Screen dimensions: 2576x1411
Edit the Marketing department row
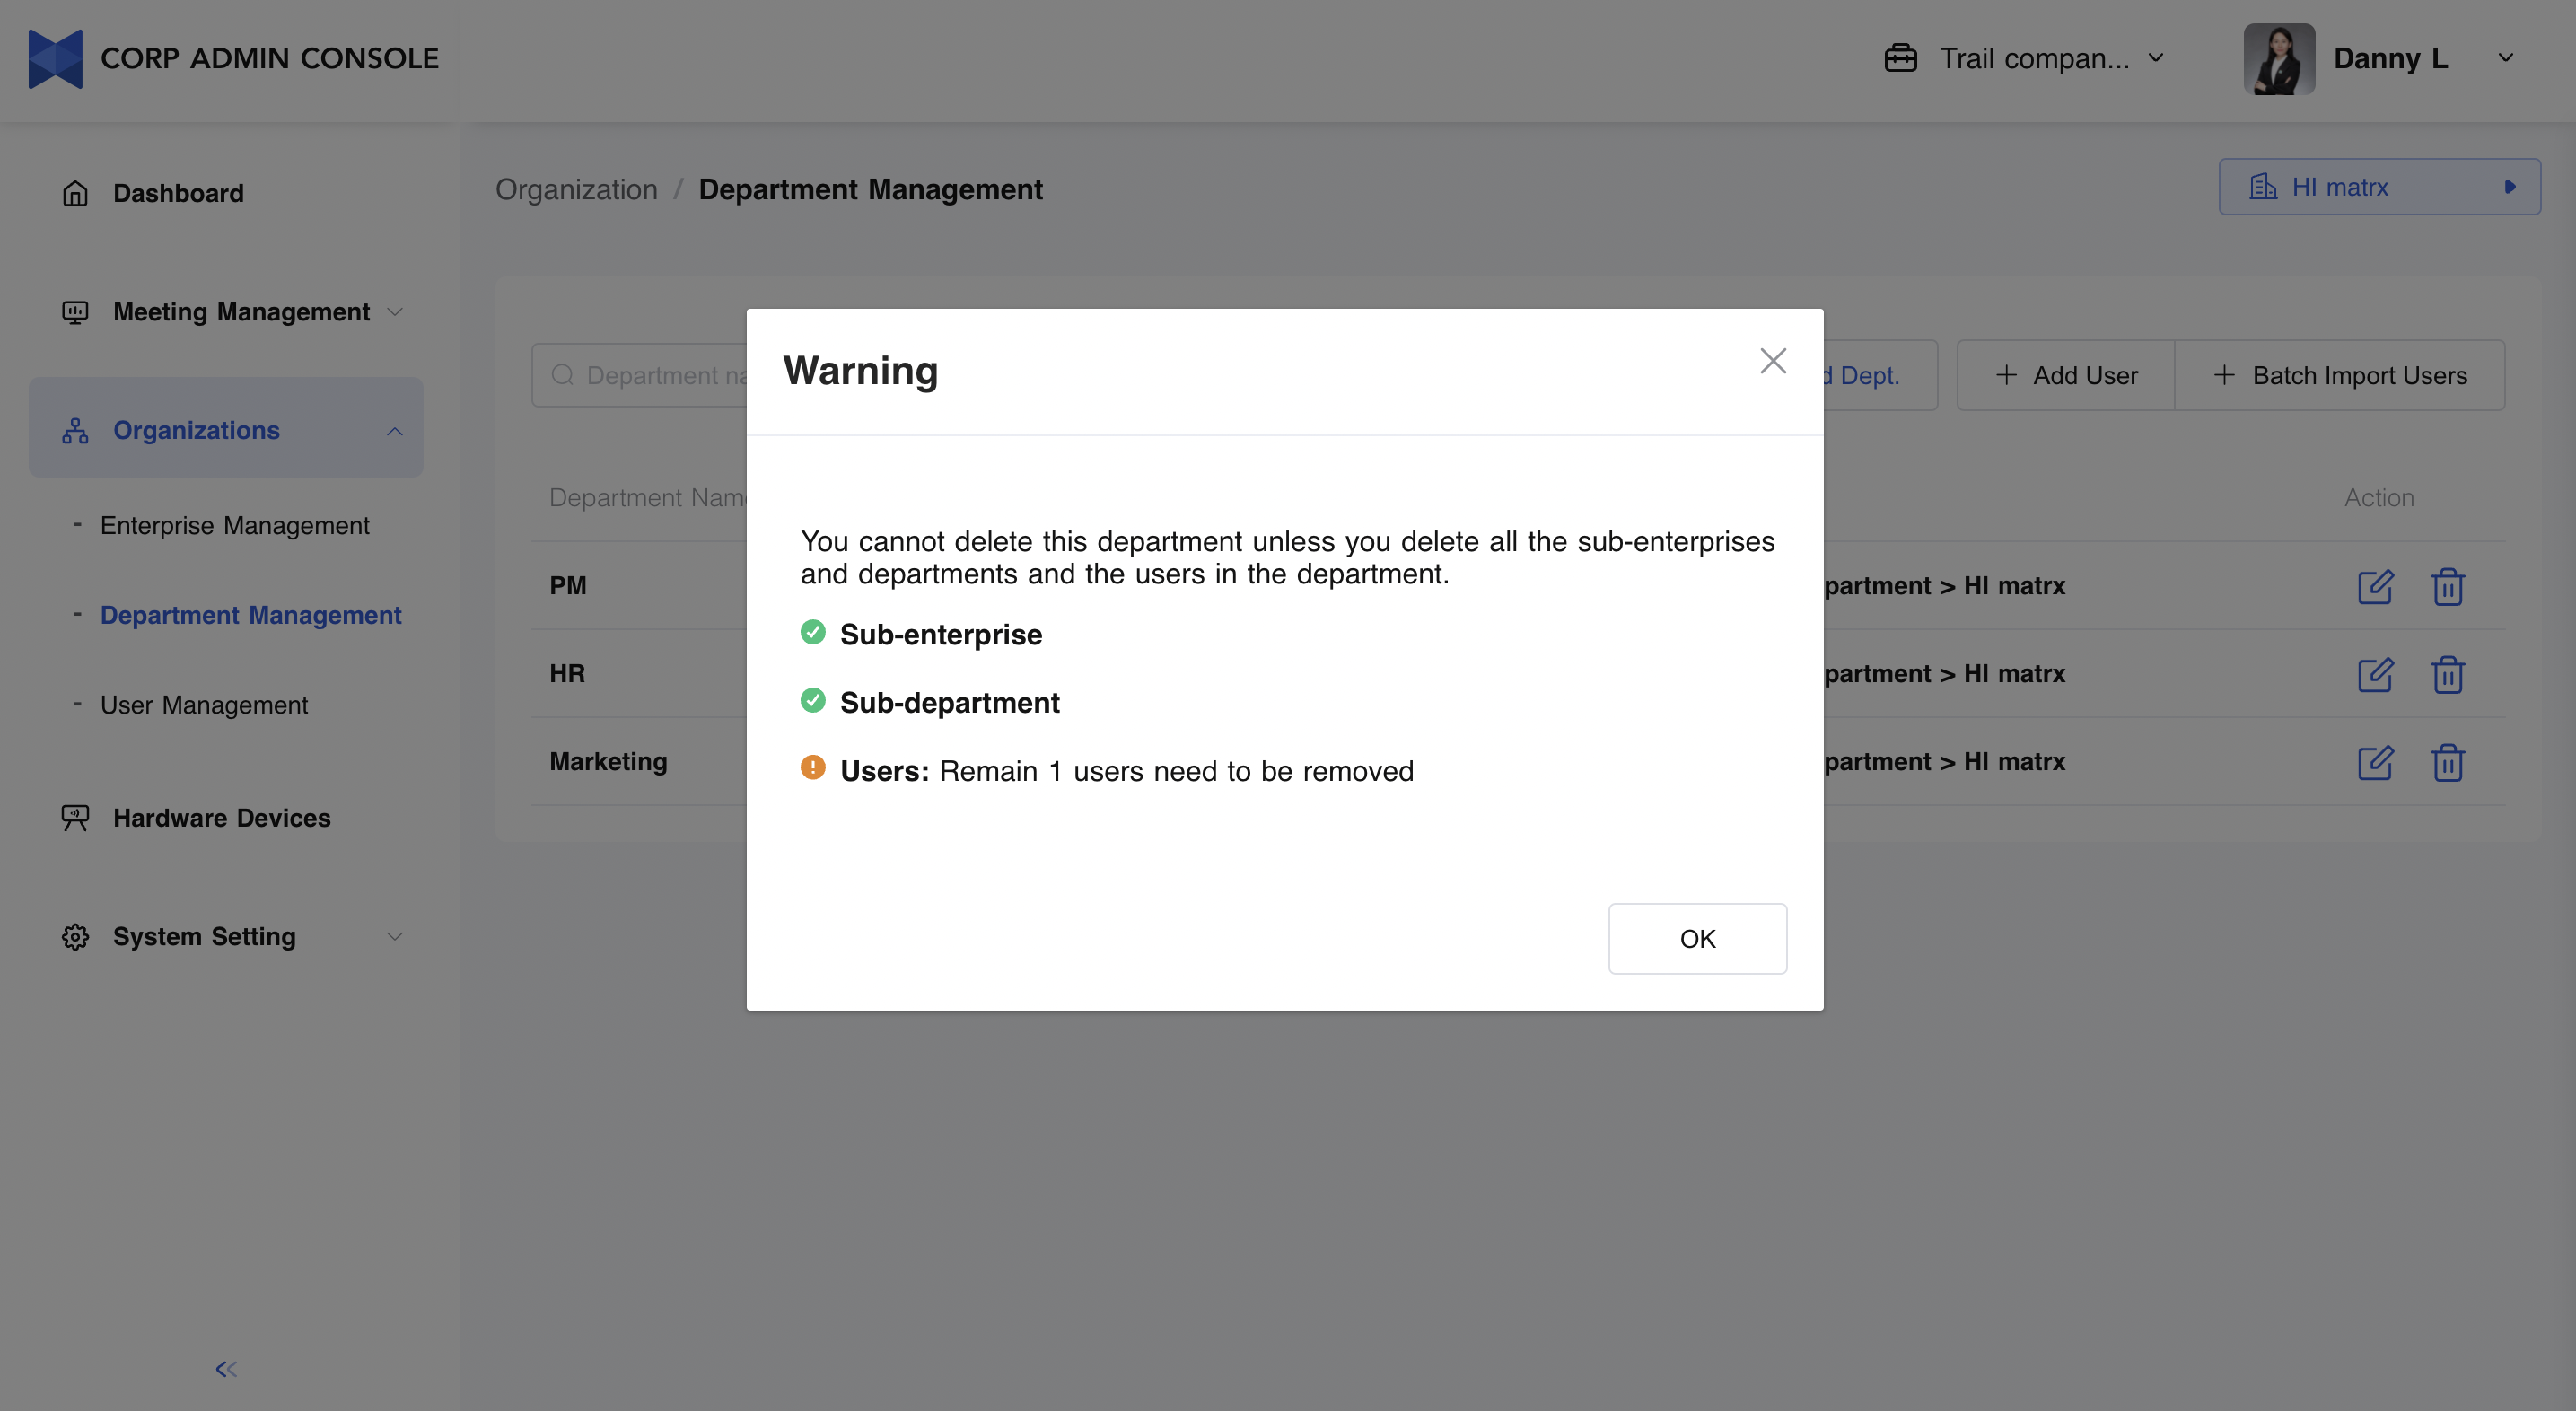click(2375, 762)
